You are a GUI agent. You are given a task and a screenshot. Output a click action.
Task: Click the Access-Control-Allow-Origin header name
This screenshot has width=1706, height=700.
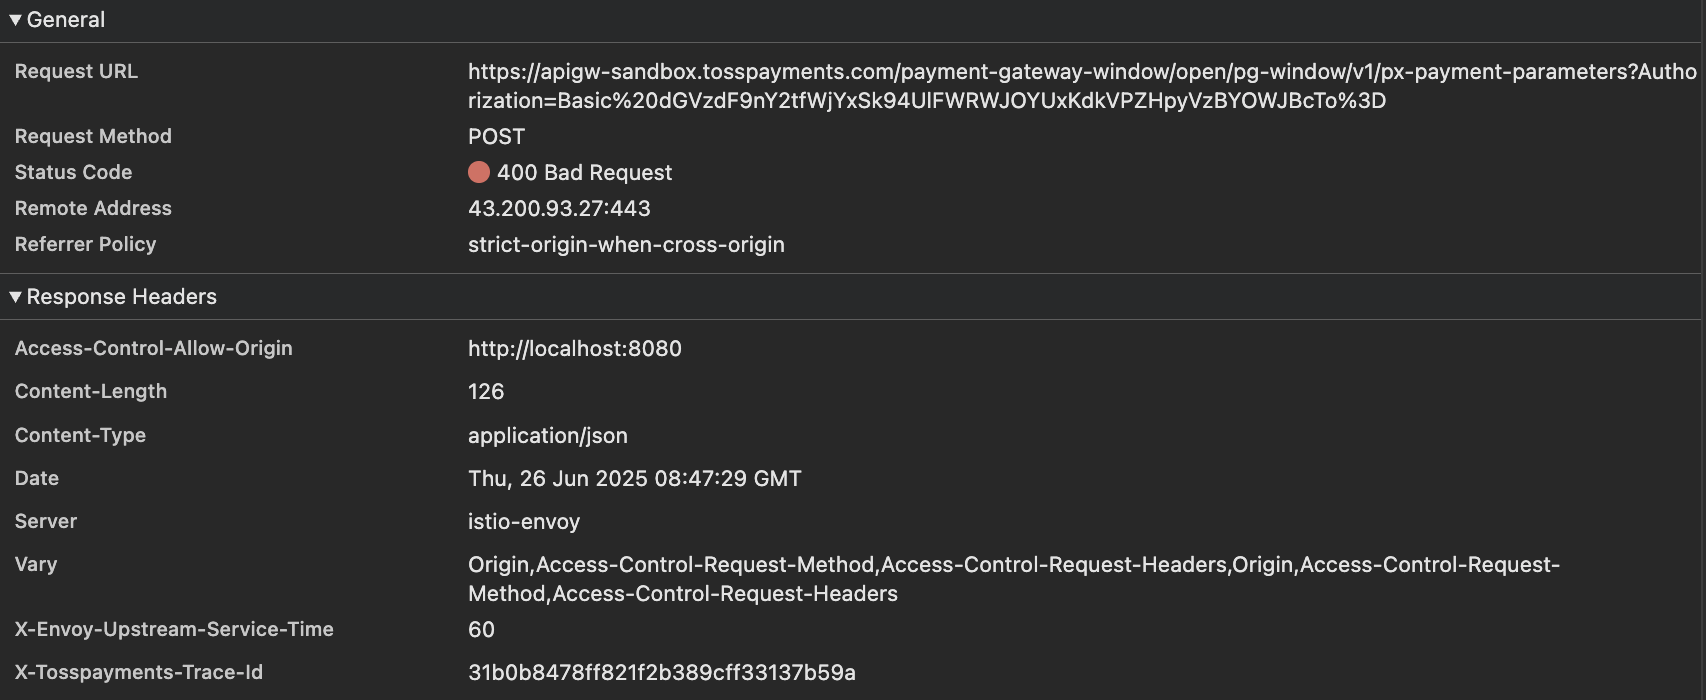click(154, 348)
